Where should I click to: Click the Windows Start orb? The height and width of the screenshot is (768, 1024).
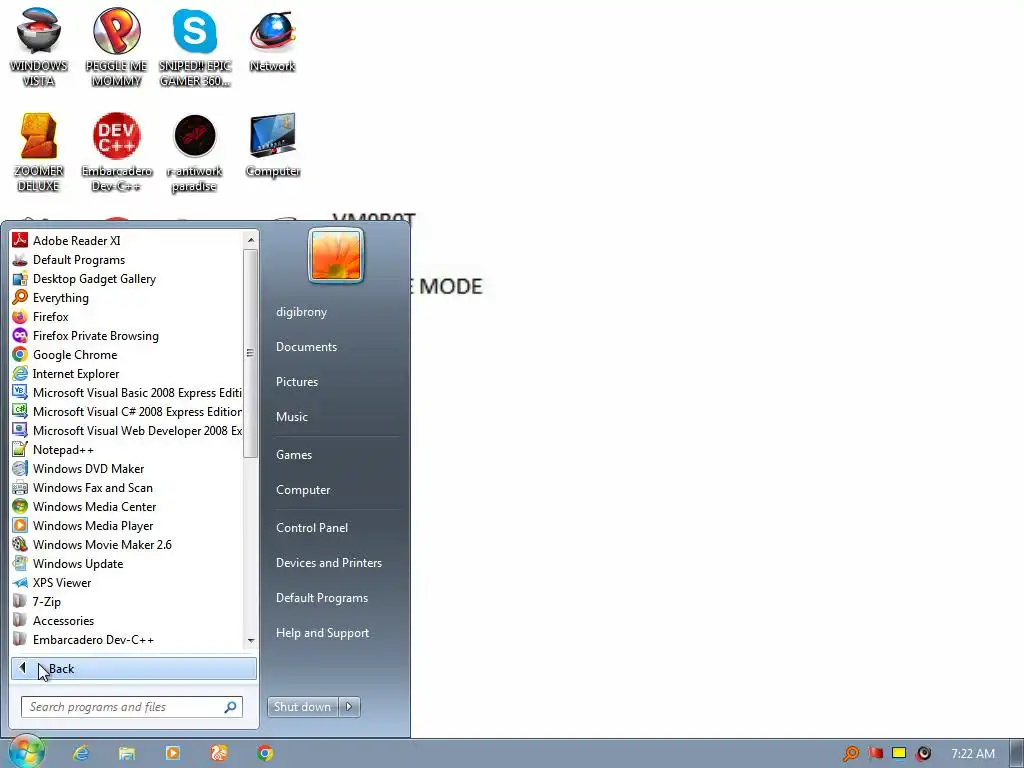[26, 752]
